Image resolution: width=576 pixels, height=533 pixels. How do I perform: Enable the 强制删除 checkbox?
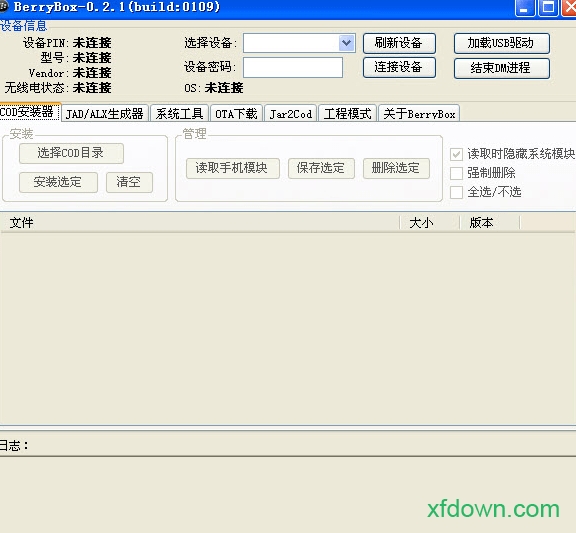click(456, 173)
